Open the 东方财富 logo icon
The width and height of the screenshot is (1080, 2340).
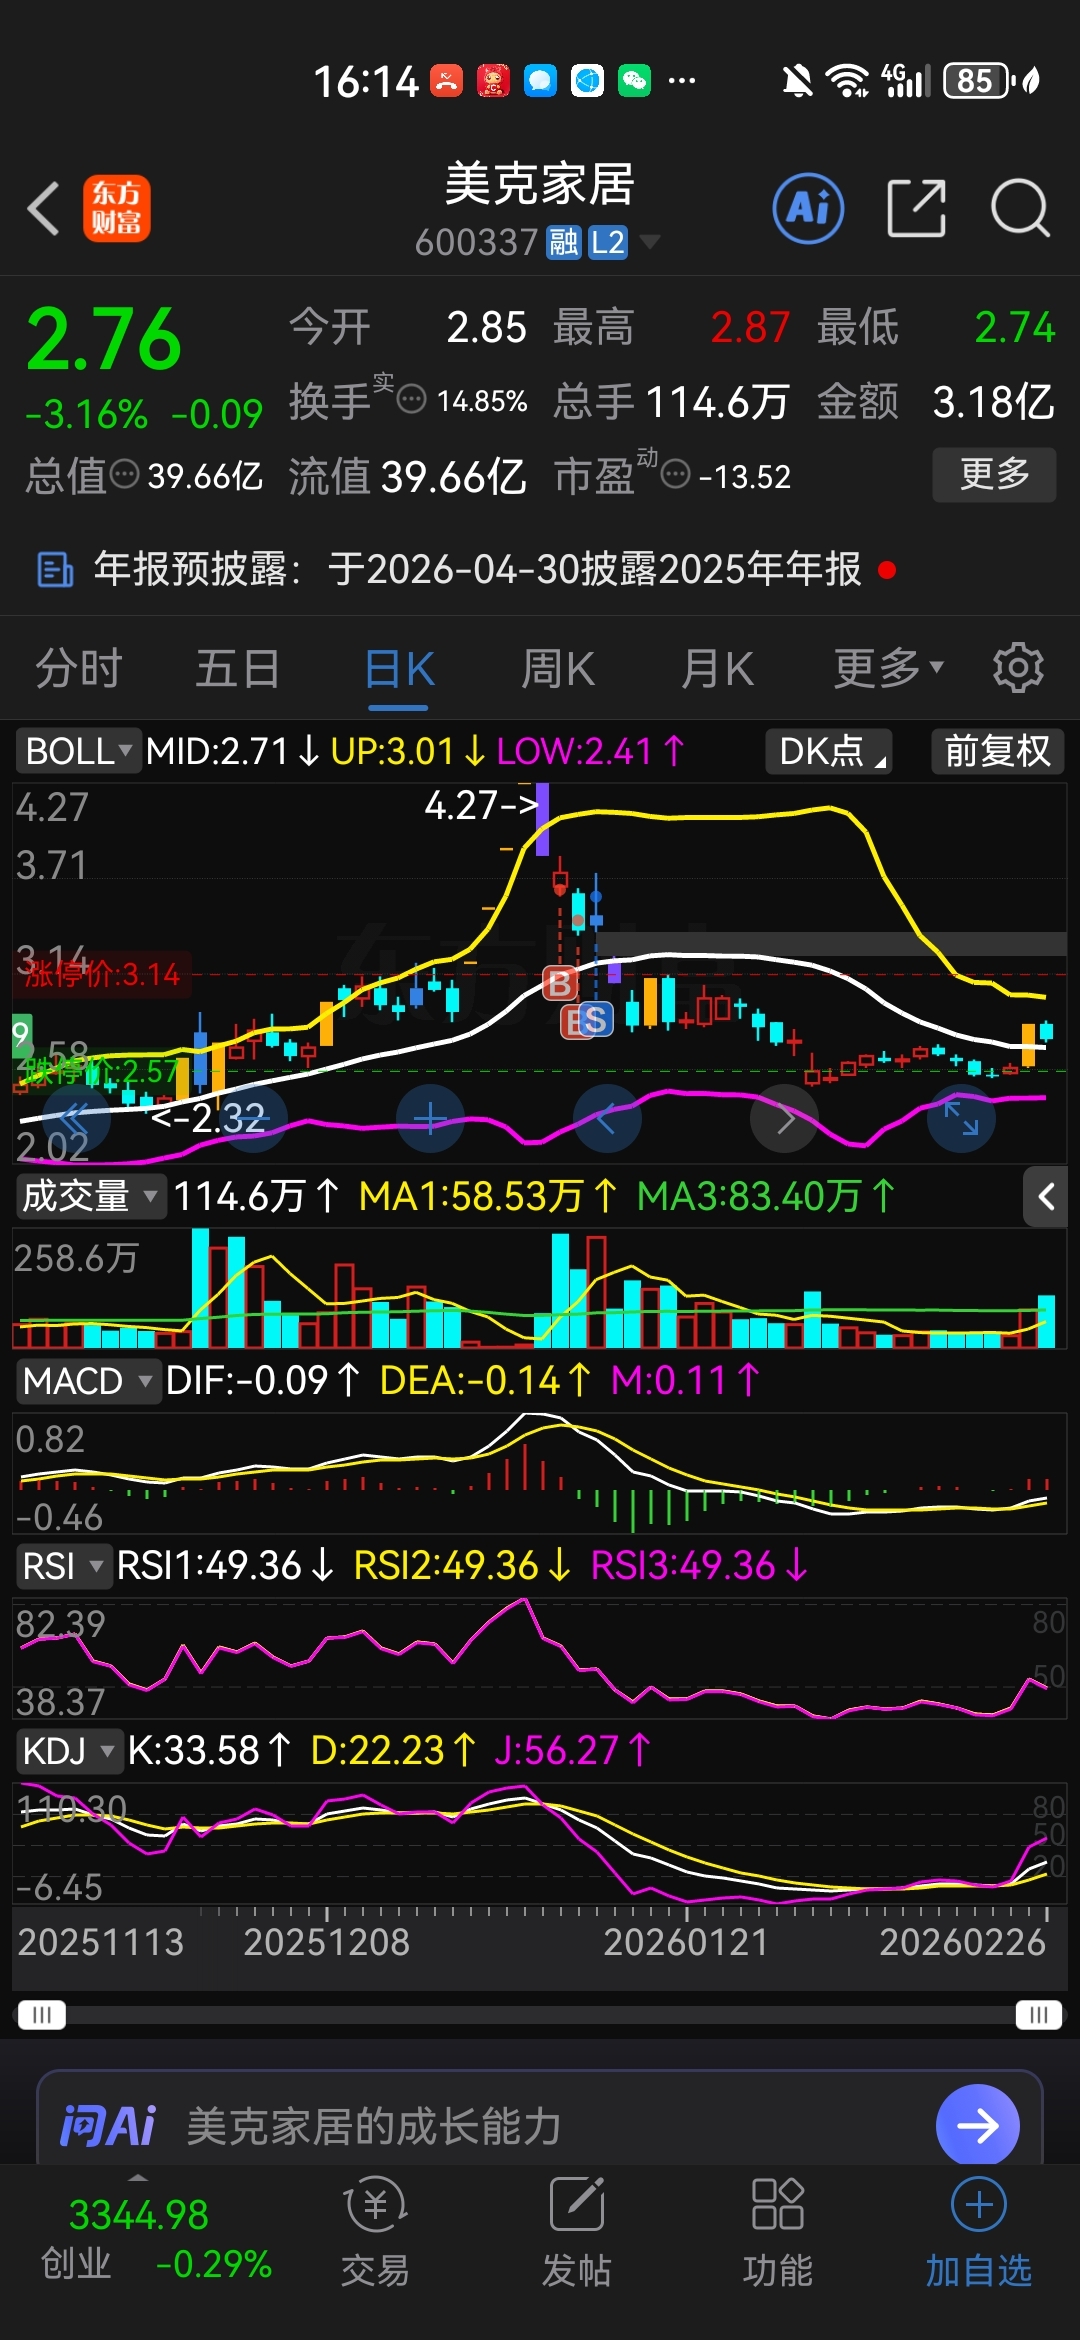coord(117,208)
